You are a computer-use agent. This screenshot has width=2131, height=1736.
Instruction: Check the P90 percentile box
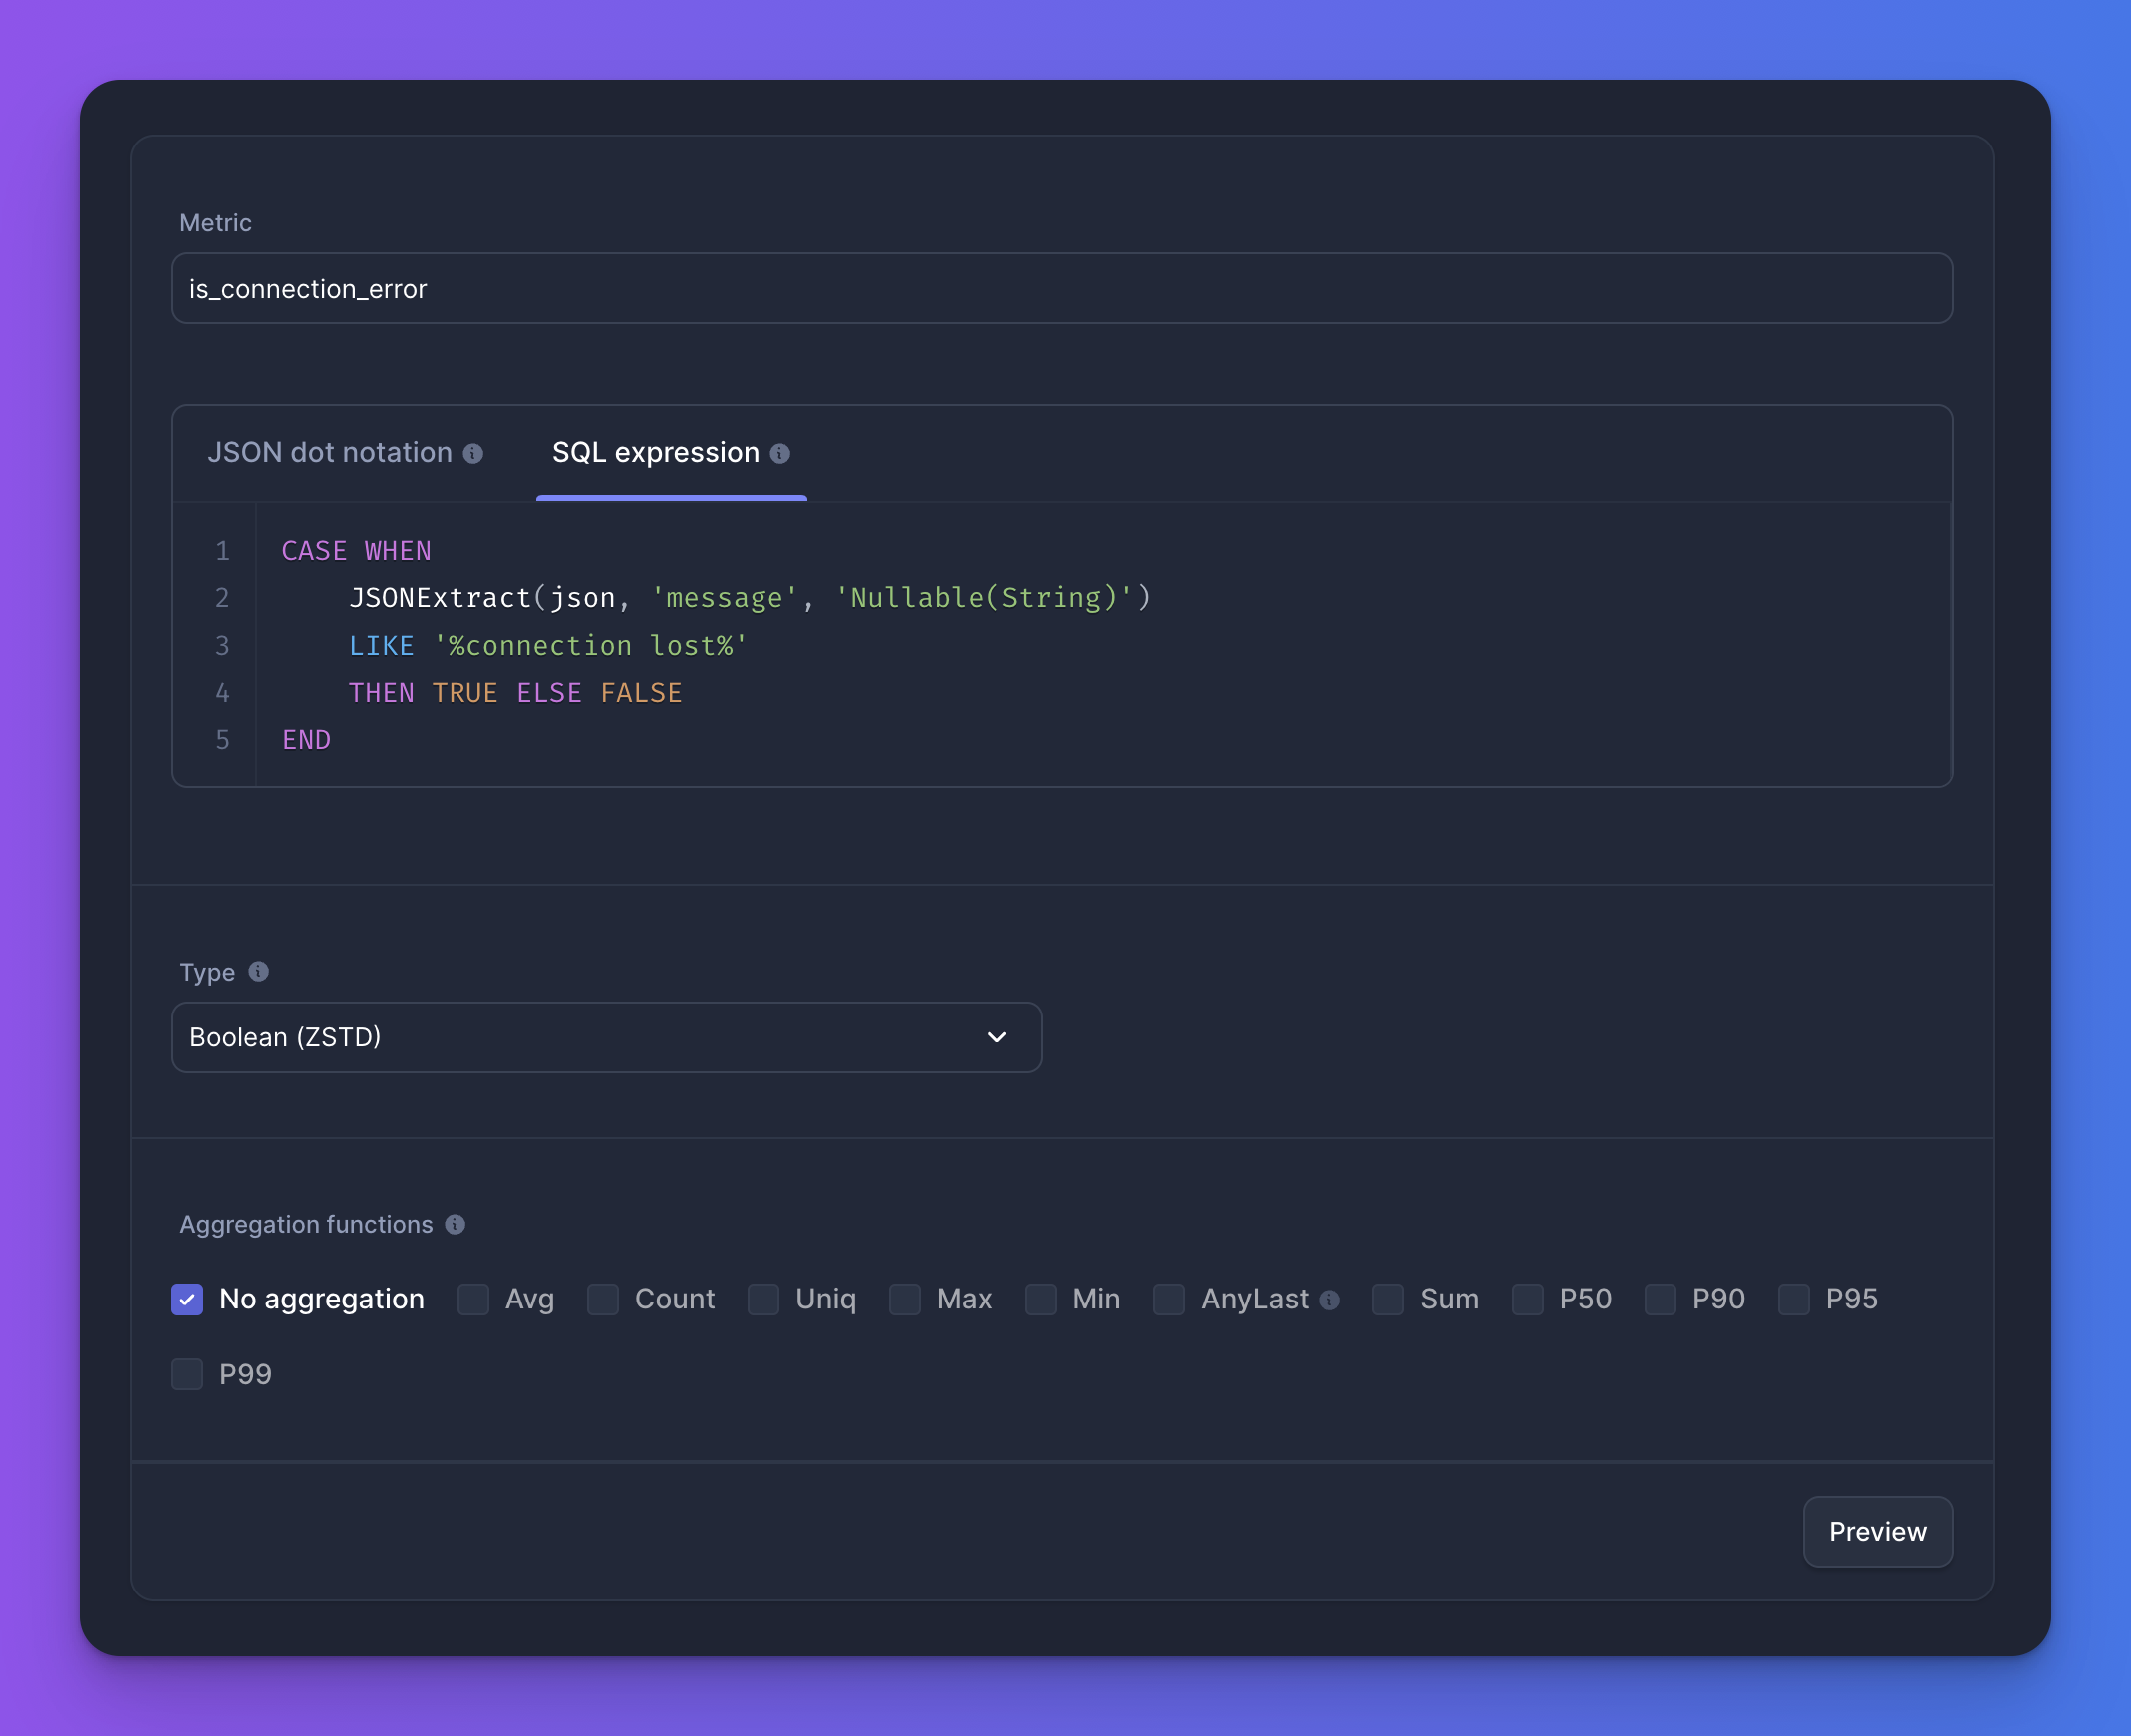[1660, 1299]
